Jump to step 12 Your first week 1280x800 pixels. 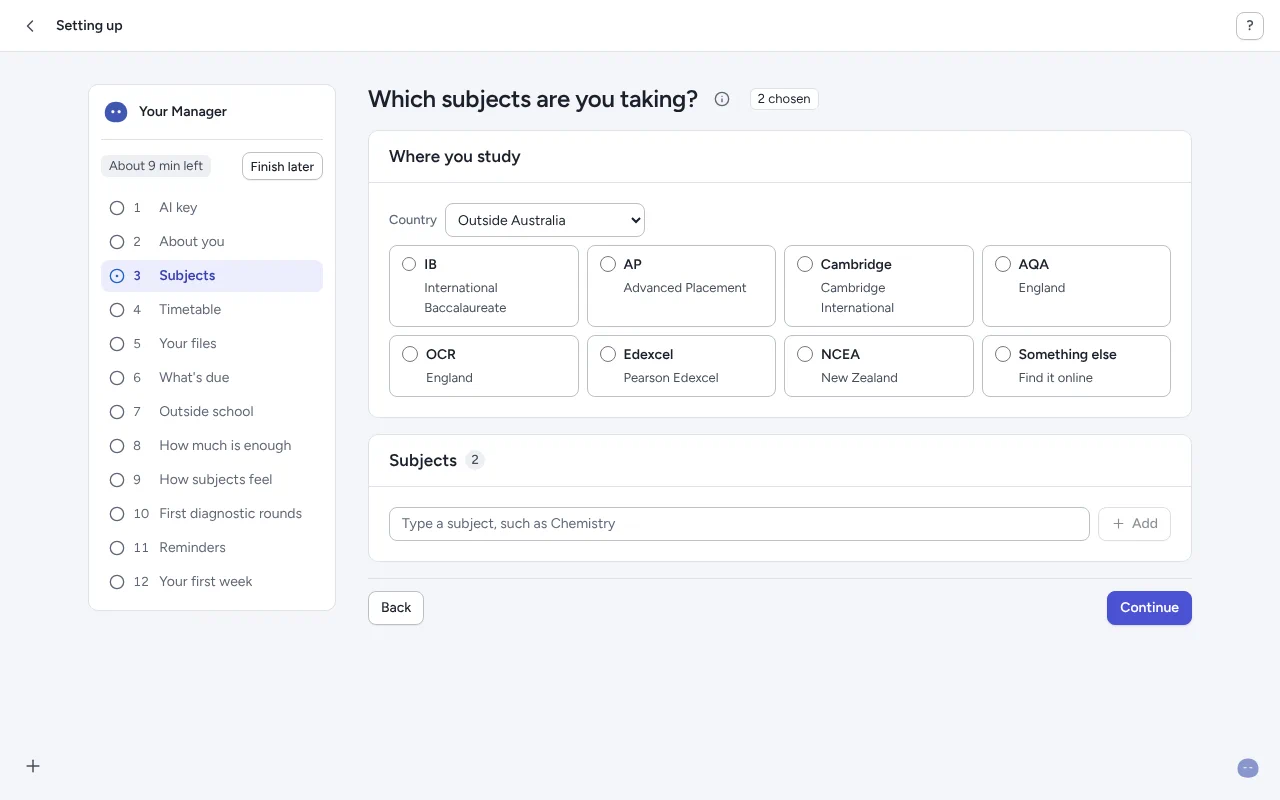[212, 582]
